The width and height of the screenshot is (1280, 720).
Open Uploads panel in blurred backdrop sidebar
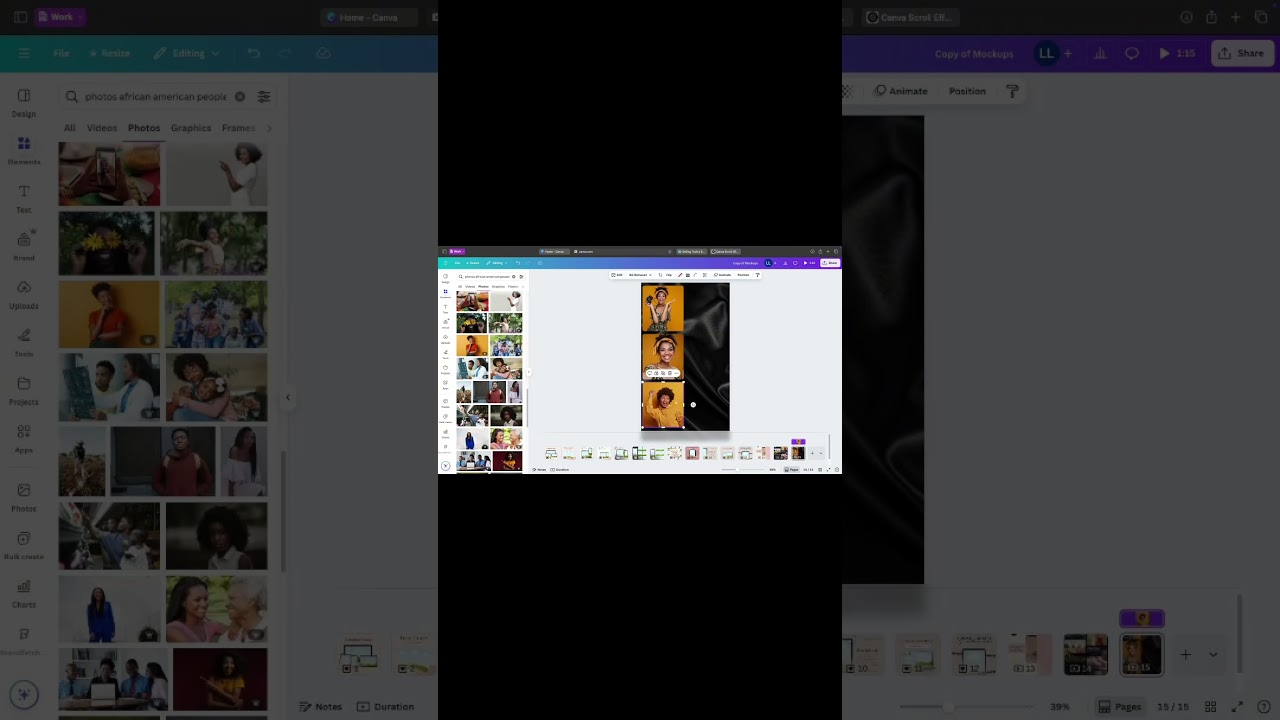click(24, 294)
